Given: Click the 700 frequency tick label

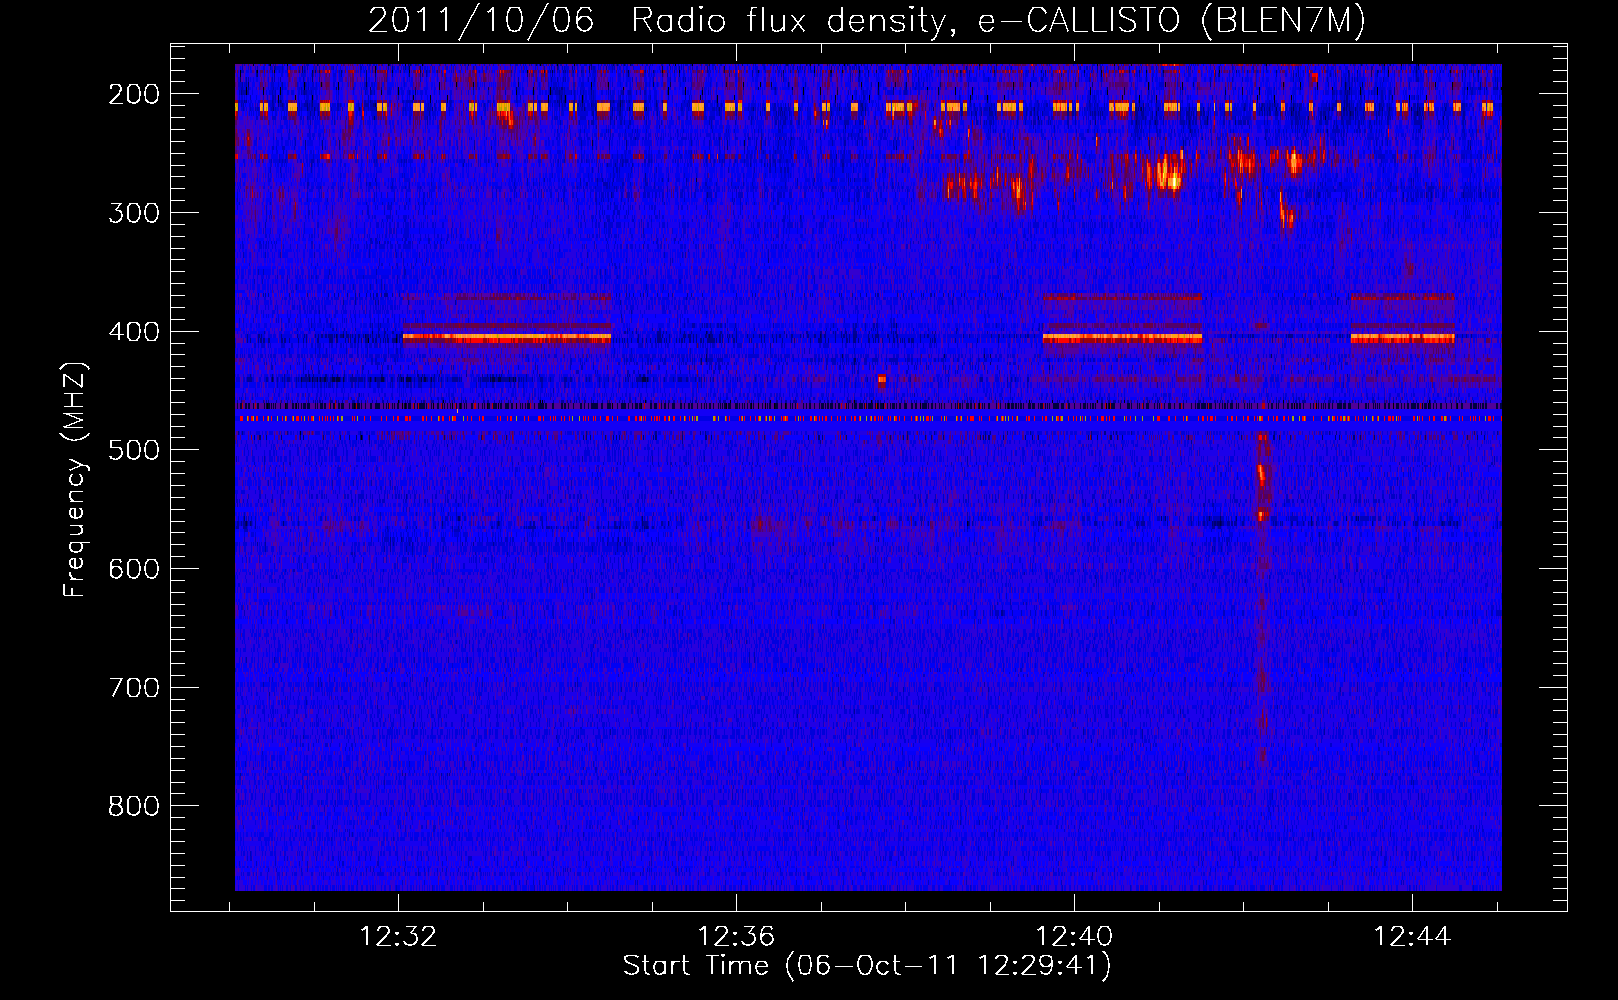Looking at the screenshot, I should [134, 688].
